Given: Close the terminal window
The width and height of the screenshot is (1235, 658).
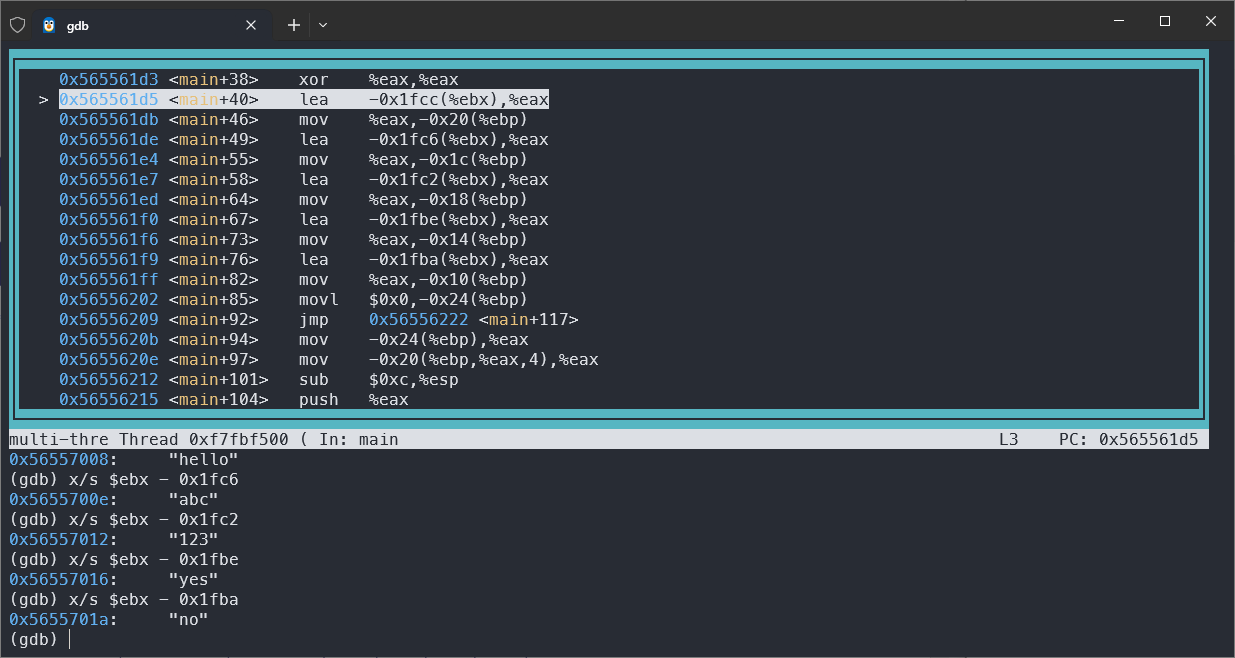Looking at the screenshot, I should tap(1211, 22).
